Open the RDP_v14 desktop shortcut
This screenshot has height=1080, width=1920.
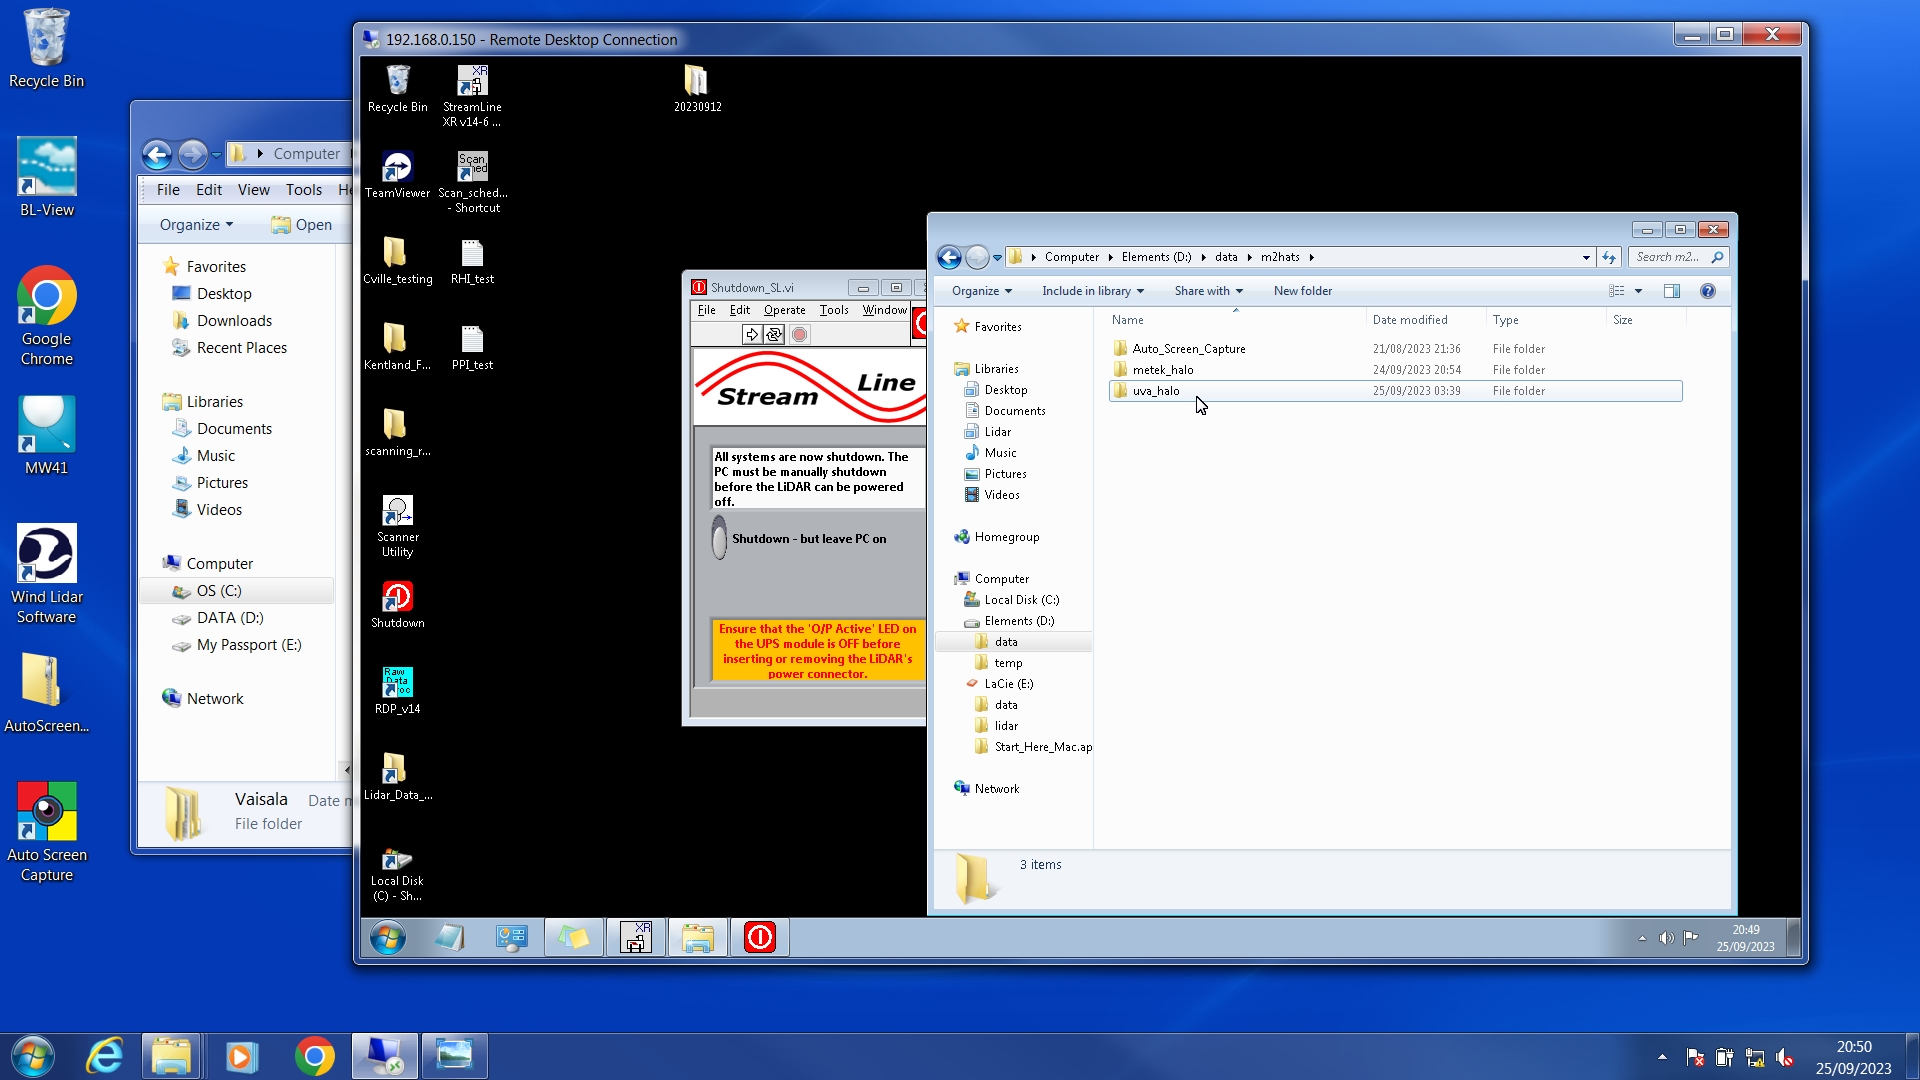point(397,683)
